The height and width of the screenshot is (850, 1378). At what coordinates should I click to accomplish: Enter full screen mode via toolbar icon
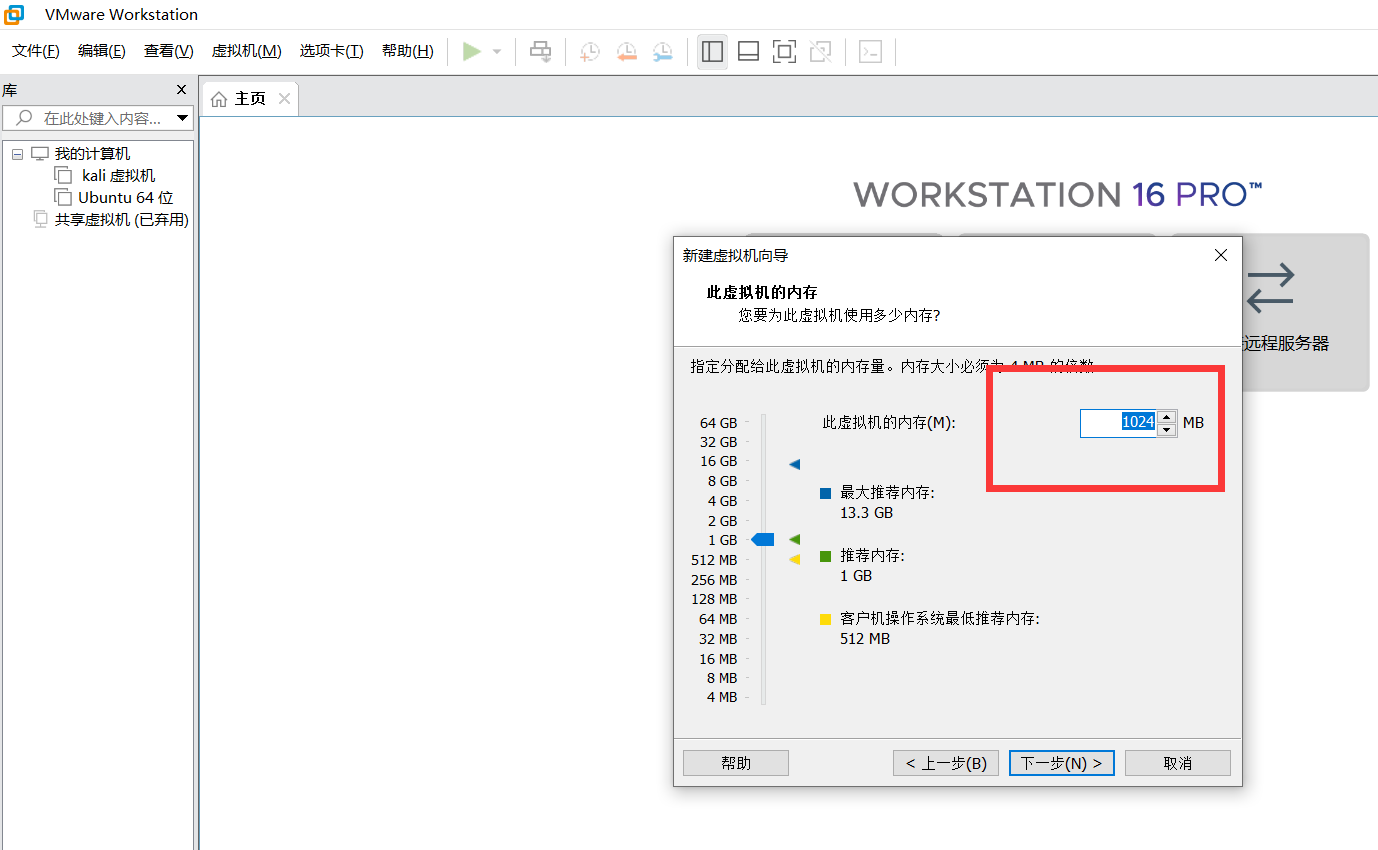click(785, 52)
